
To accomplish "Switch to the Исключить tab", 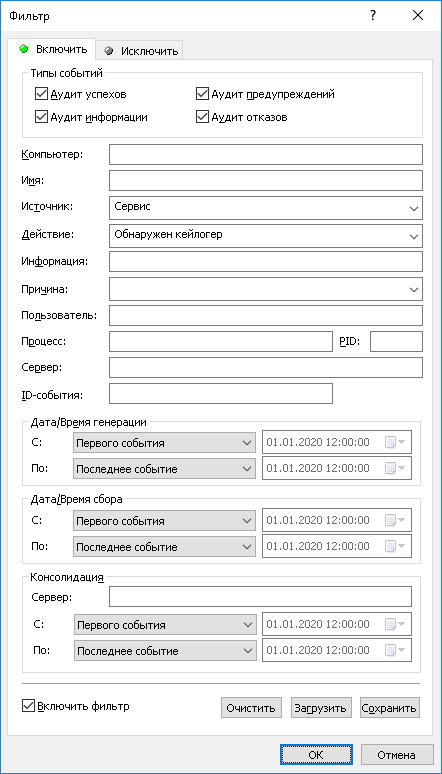I will 140,50.
